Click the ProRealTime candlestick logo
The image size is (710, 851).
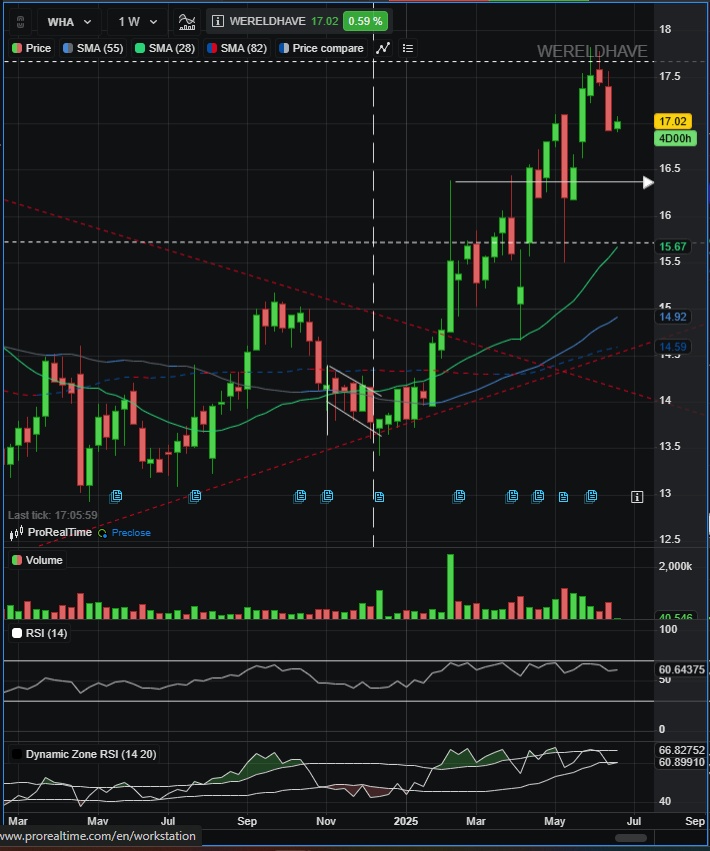click(16, 533)
